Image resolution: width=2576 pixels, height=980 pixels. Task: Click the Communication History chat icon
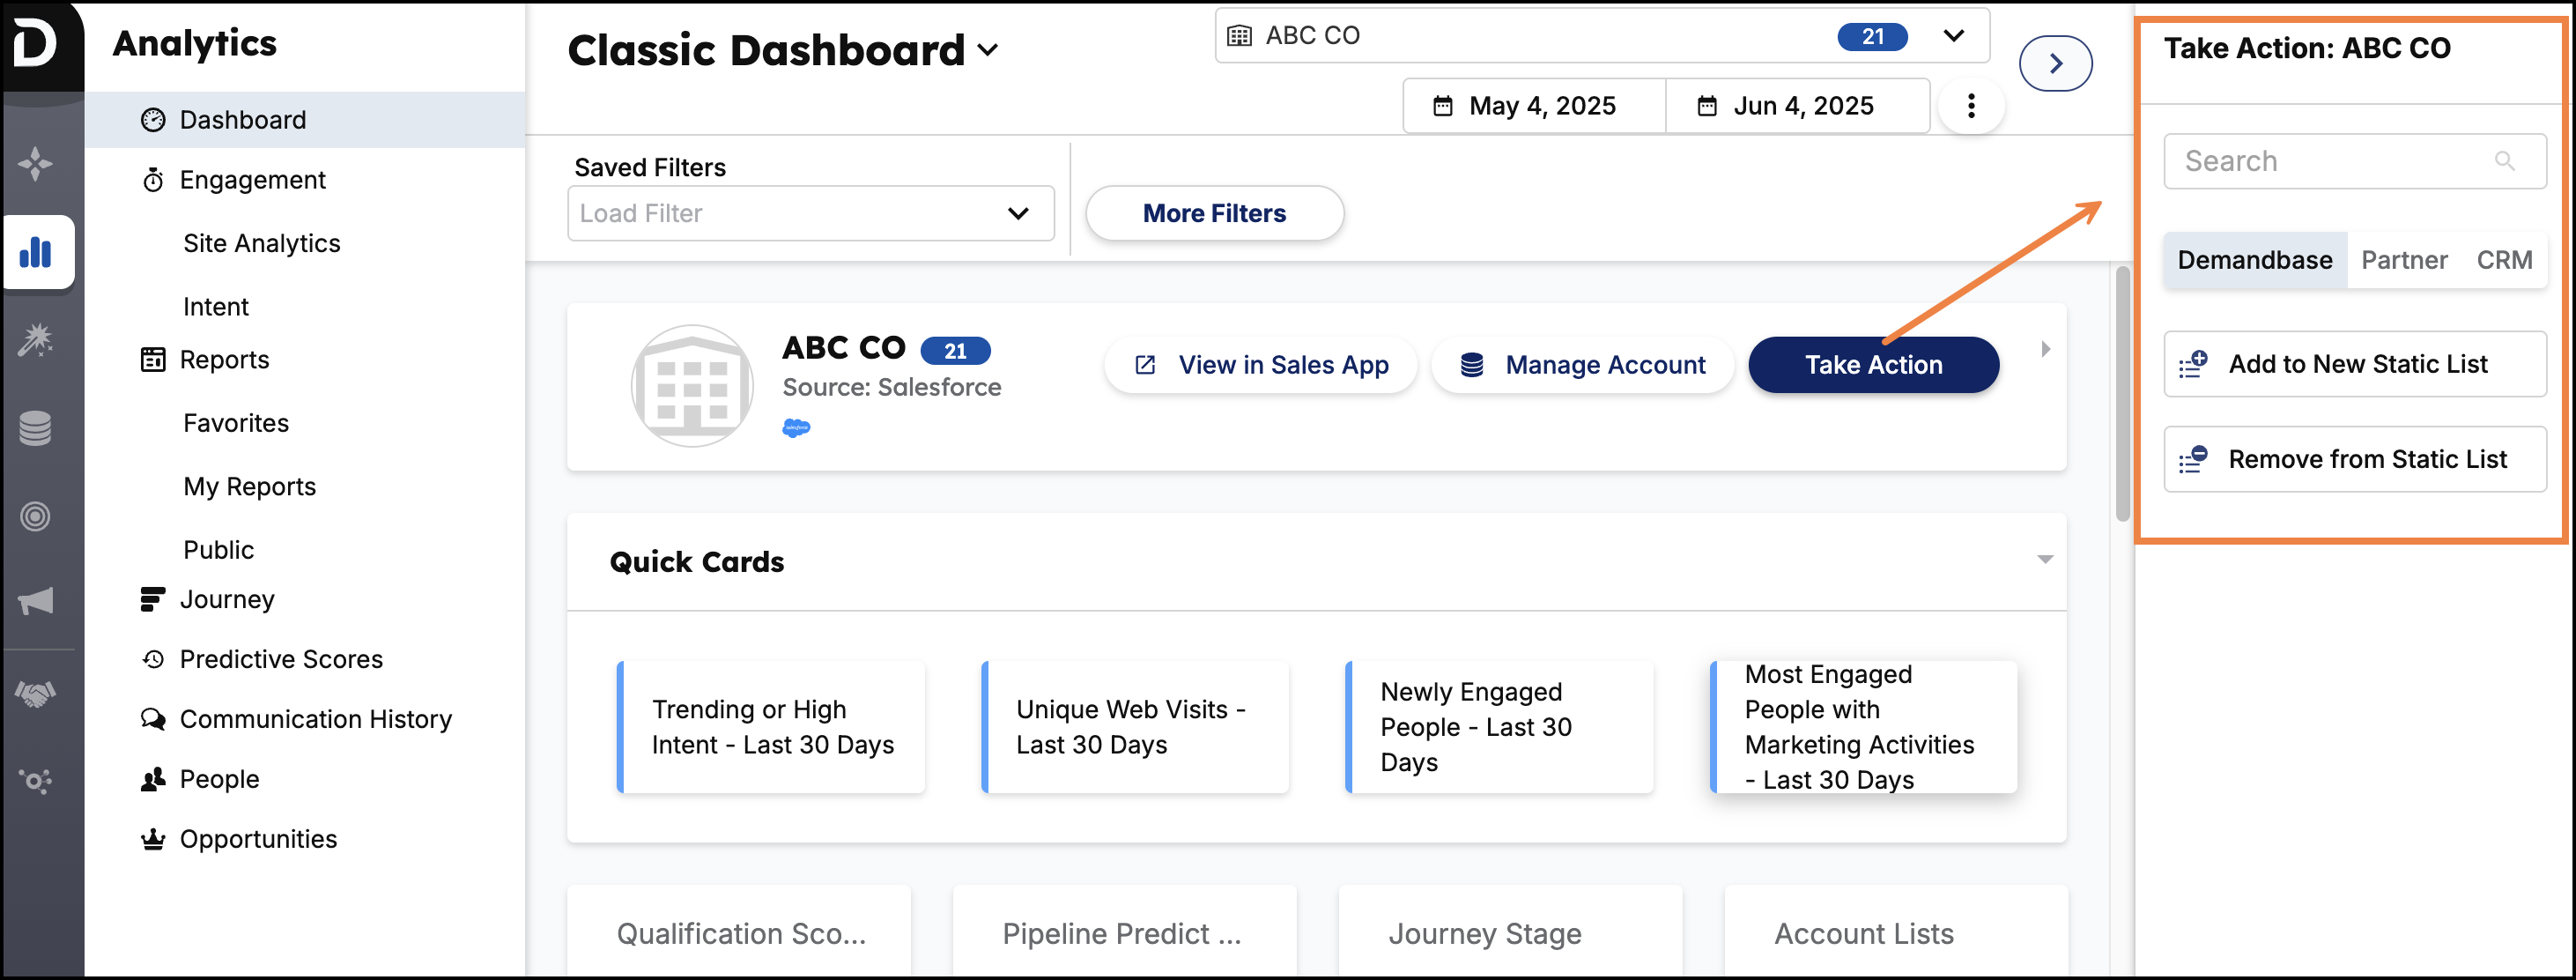[153, 719]
